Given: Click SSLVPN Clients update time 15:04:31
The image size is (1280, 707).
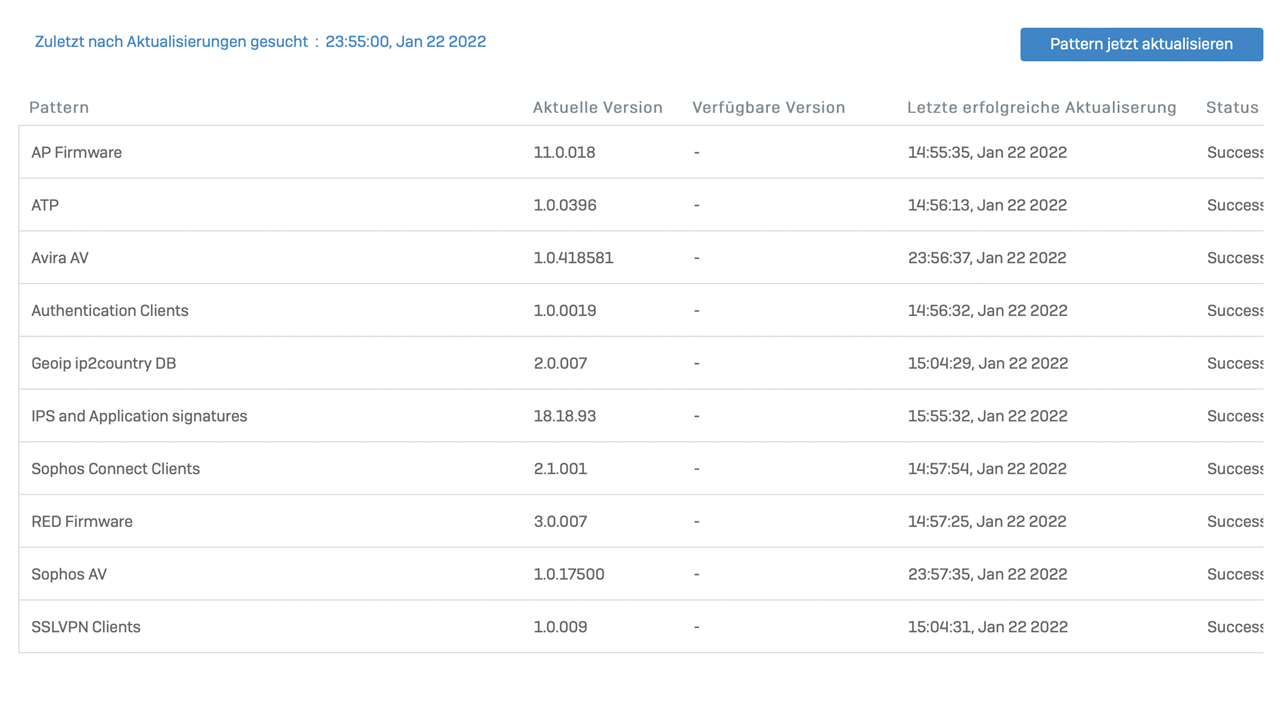Looking at the screenshot, I should (988, 627).
